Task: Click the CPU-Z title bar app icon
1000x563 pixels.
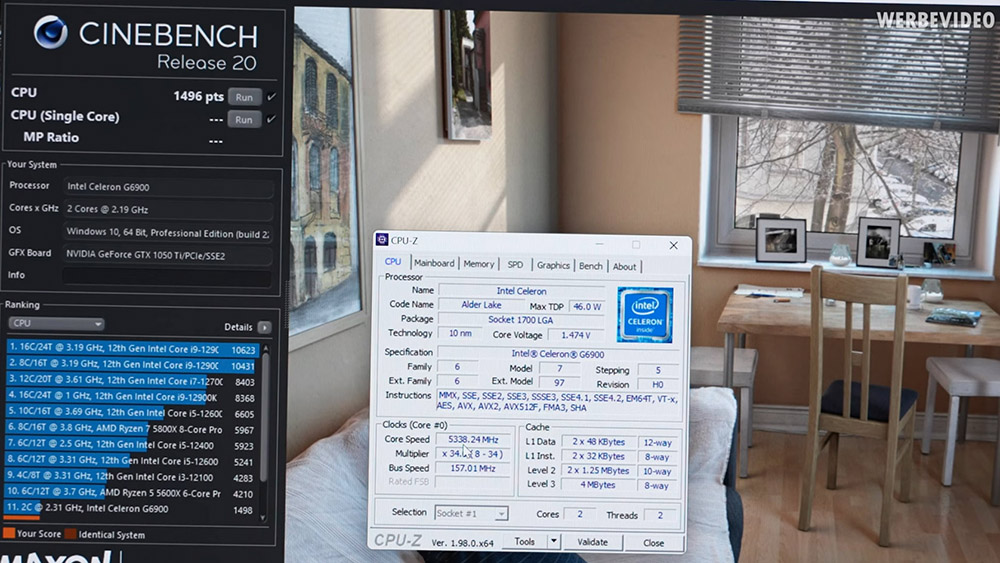Action: click(382, 239)
